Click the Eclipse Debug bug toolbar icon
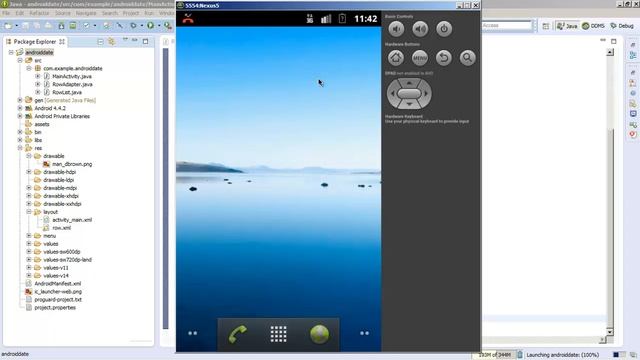This screenshot has height=360, width=640. coord(133,25)
